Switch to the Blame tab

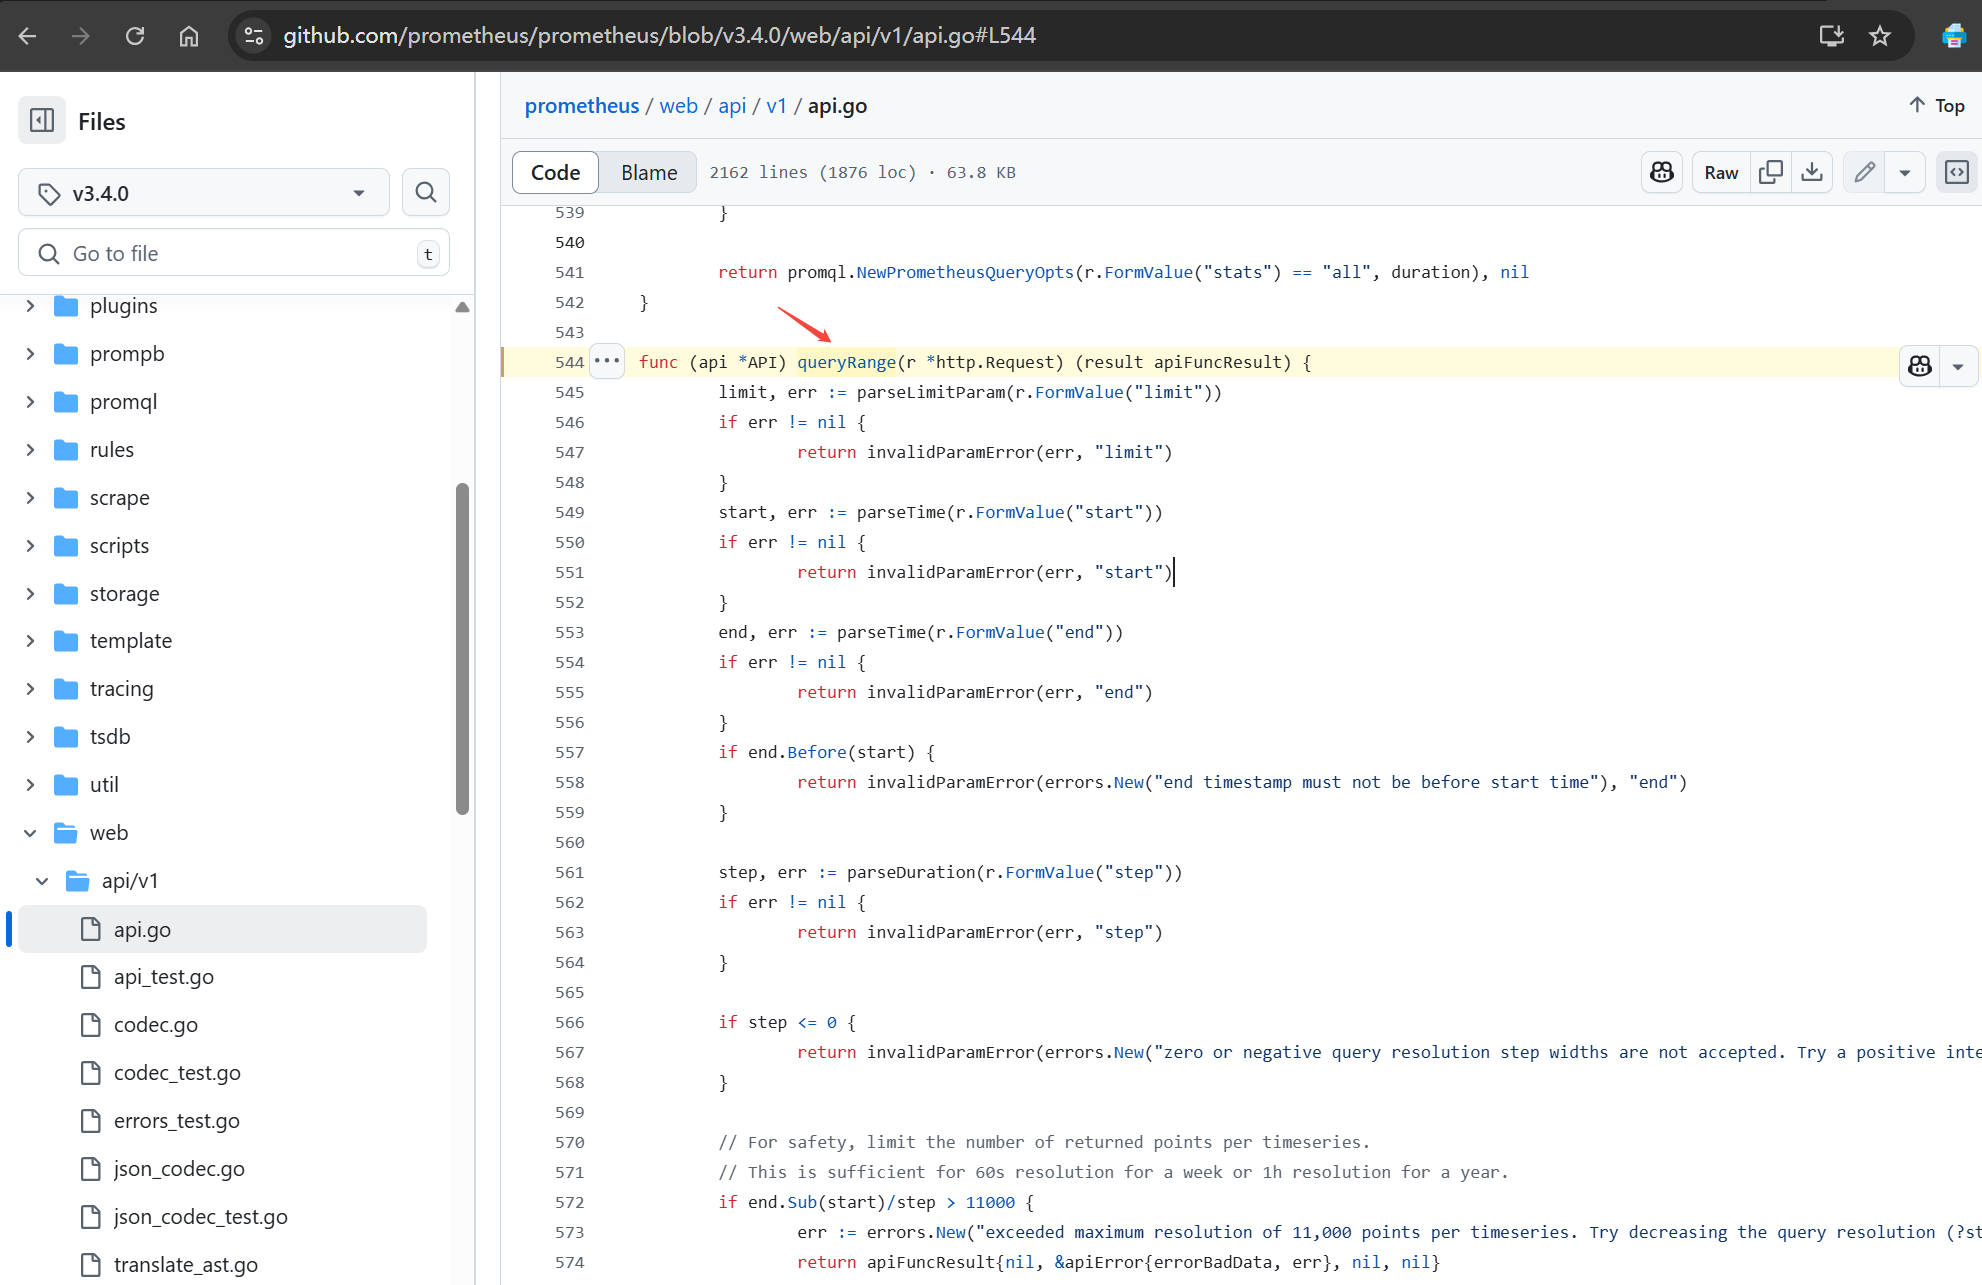649,173
